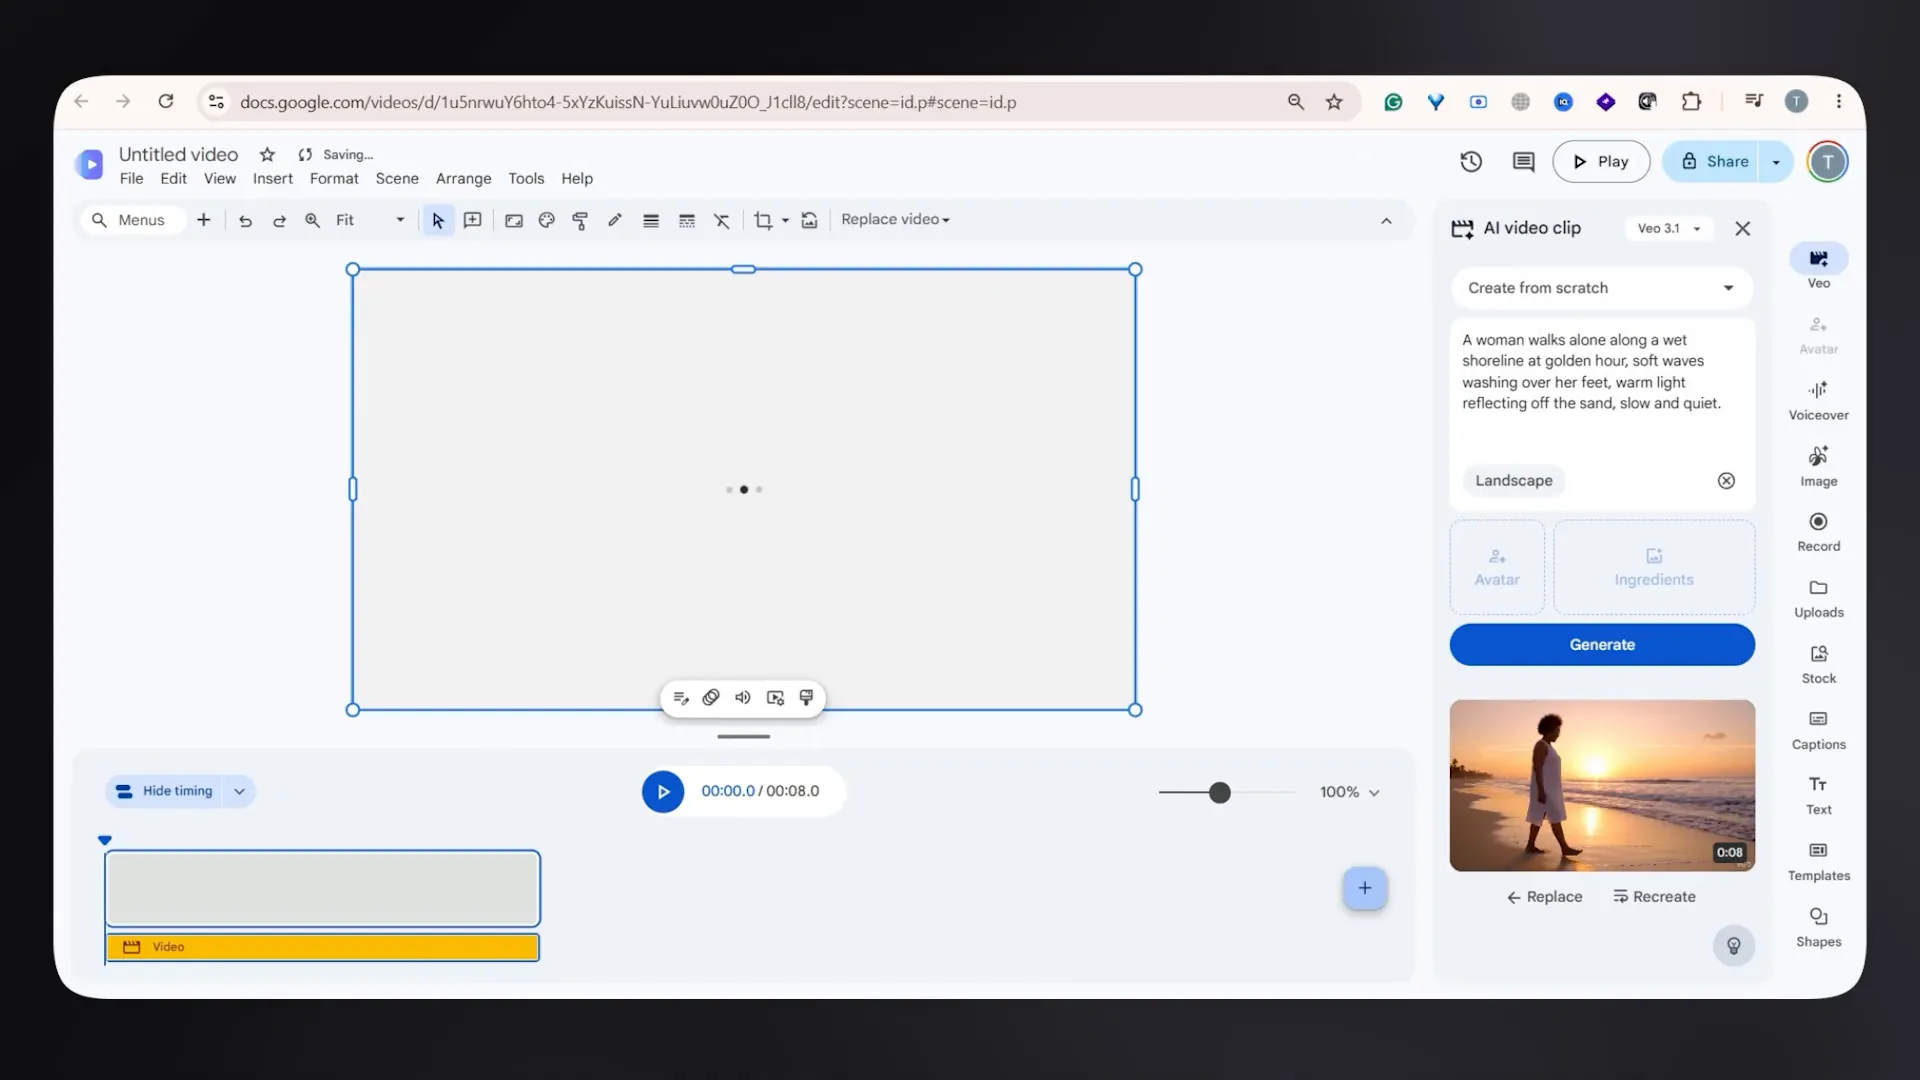Collapse the toolbar with the chevron
The image size is (1920, 1080).
click(1386, 221)
